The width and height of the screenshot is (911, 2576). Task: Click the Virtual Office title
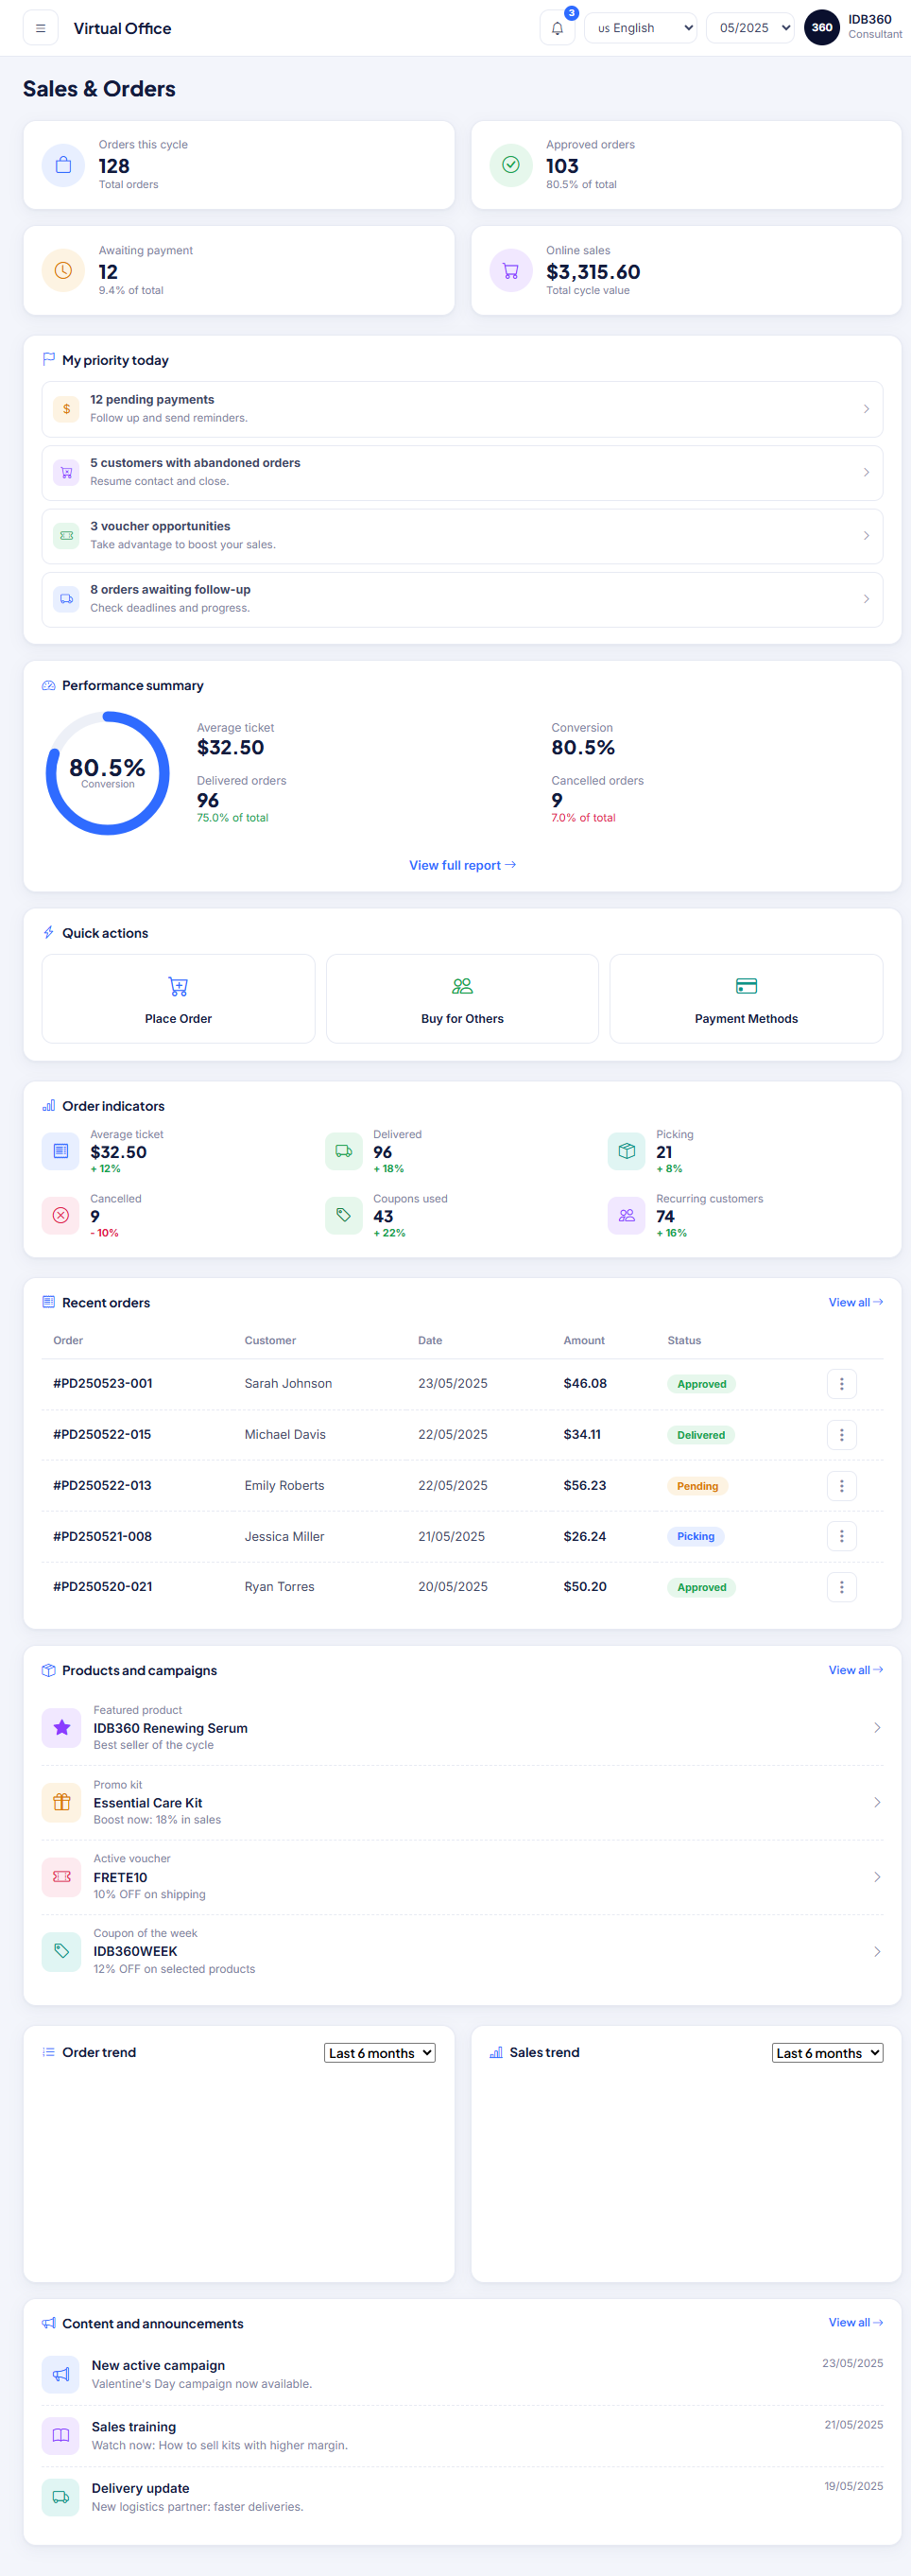(122, 28)
